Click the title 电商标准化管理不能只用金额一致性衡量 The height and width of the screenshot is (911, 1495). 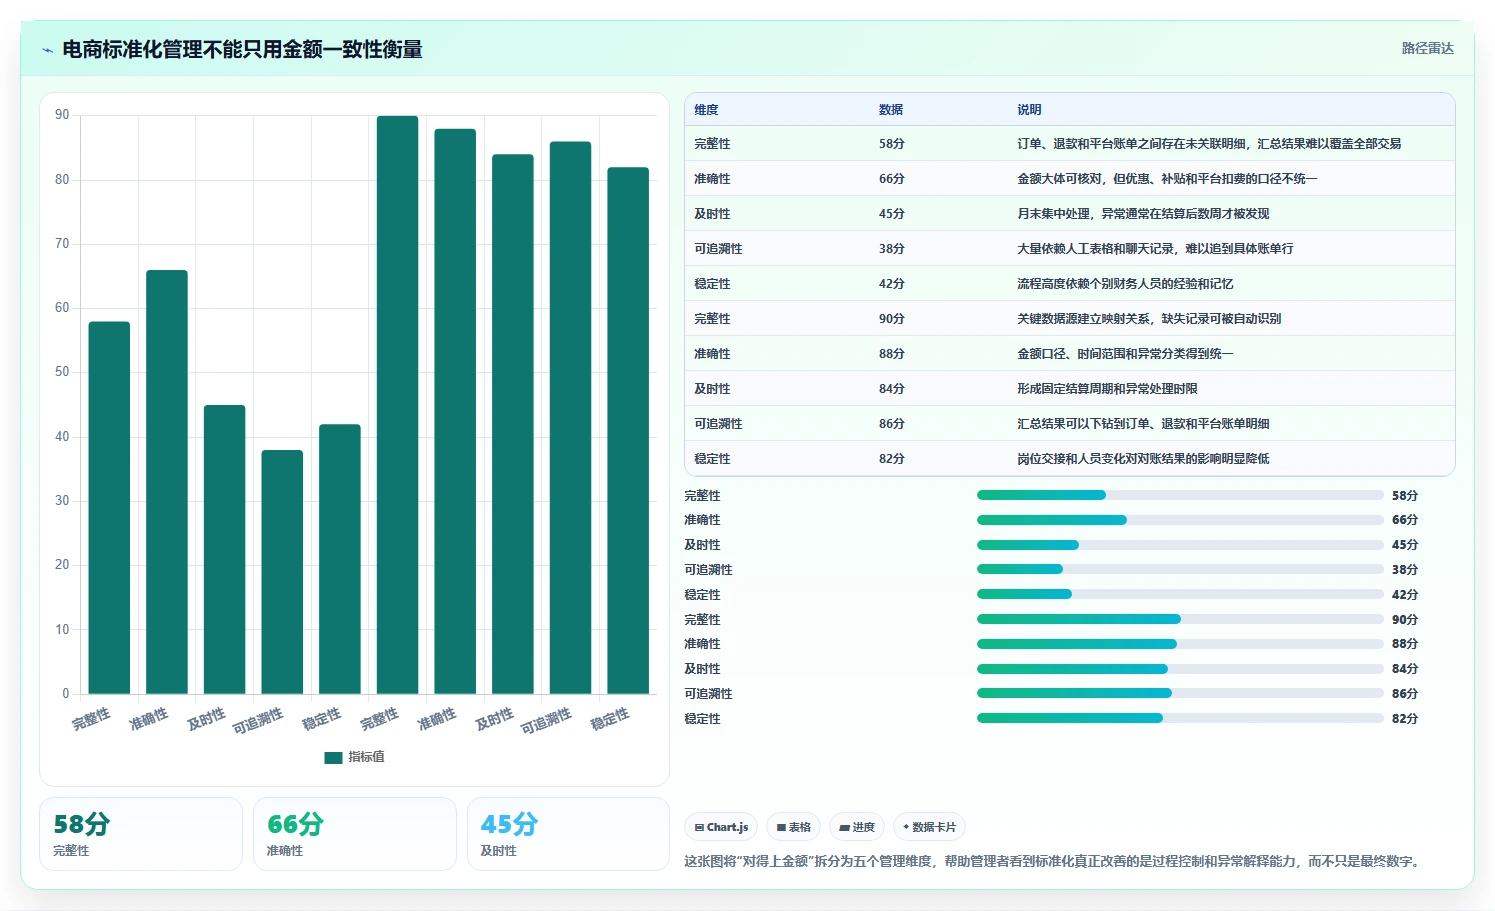tap(242, 49)
